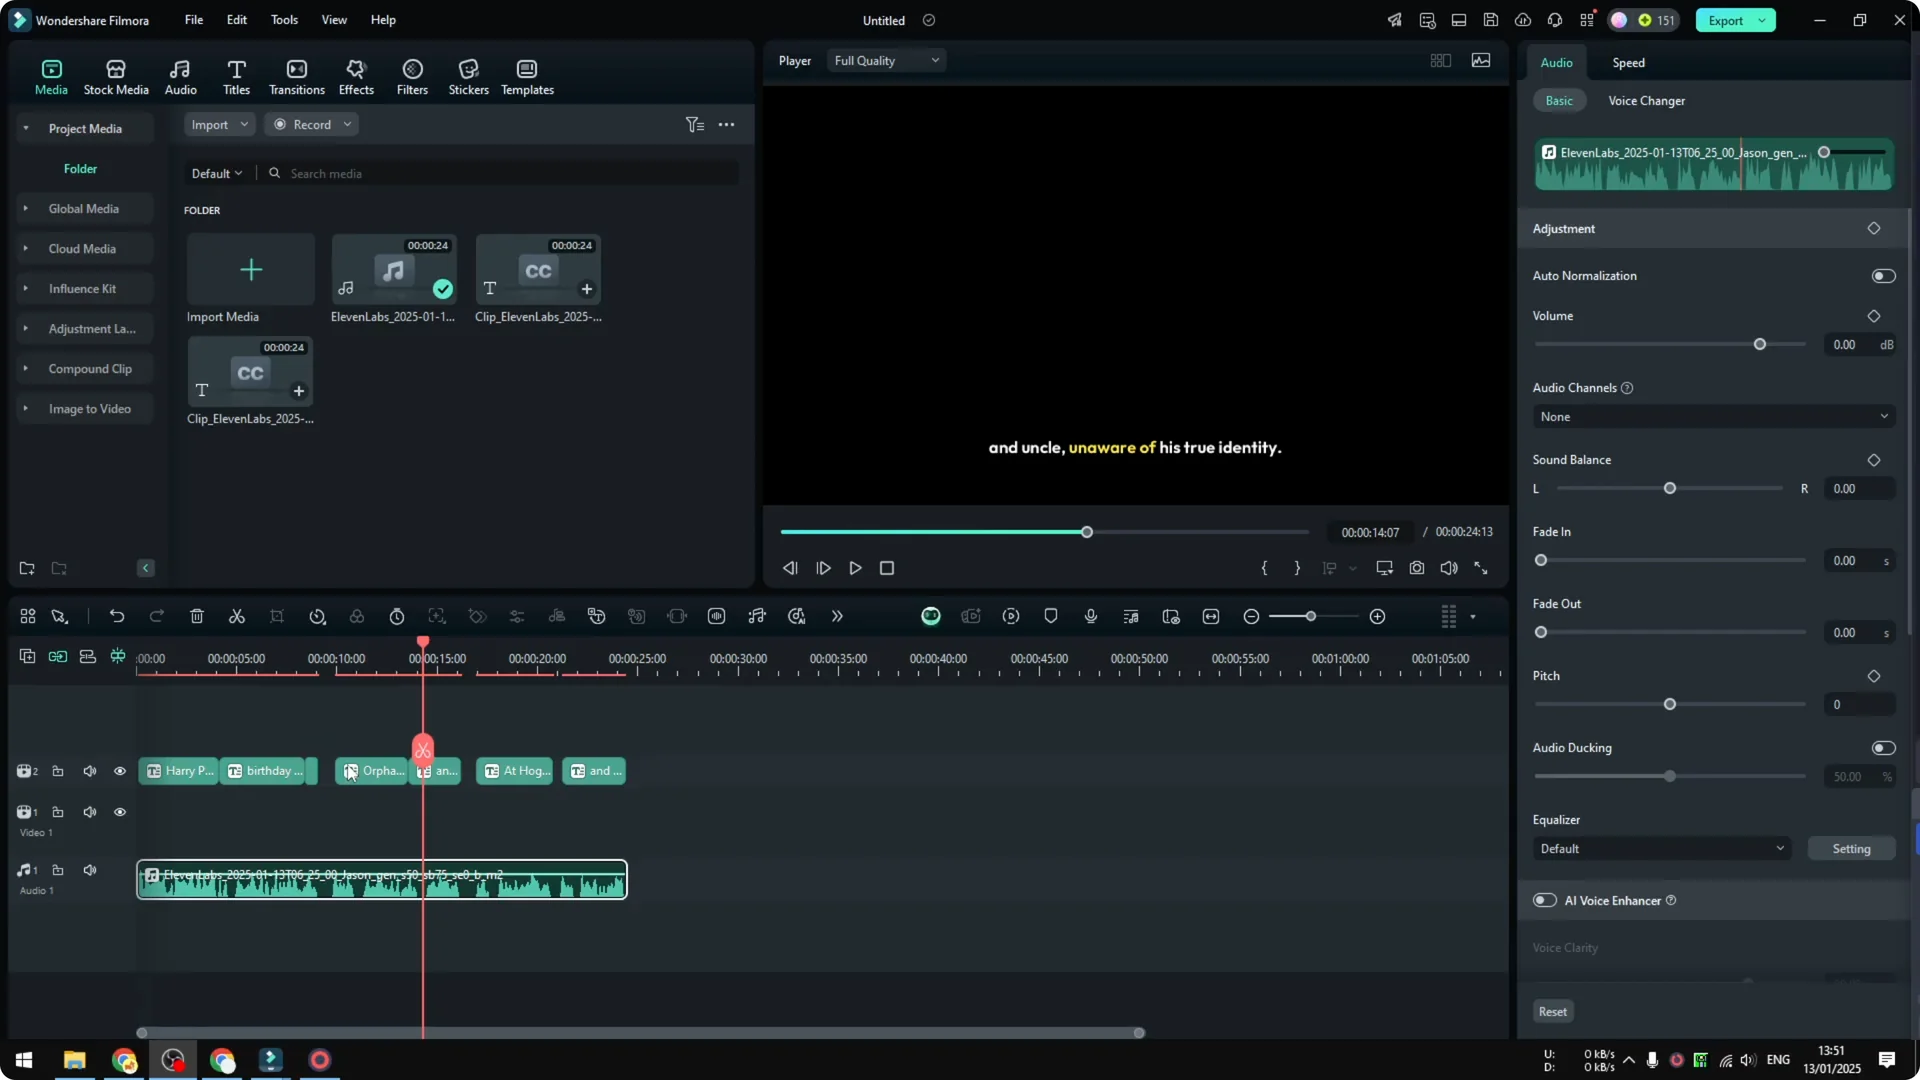Open player volume speaker icon
Viewport: 1920px width, 1080px height.
(x=1449, y=568)
